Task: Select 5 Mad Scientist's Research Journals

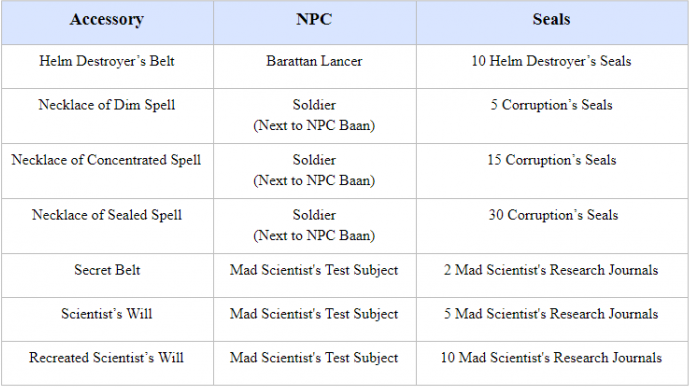Action: [551, 314]
